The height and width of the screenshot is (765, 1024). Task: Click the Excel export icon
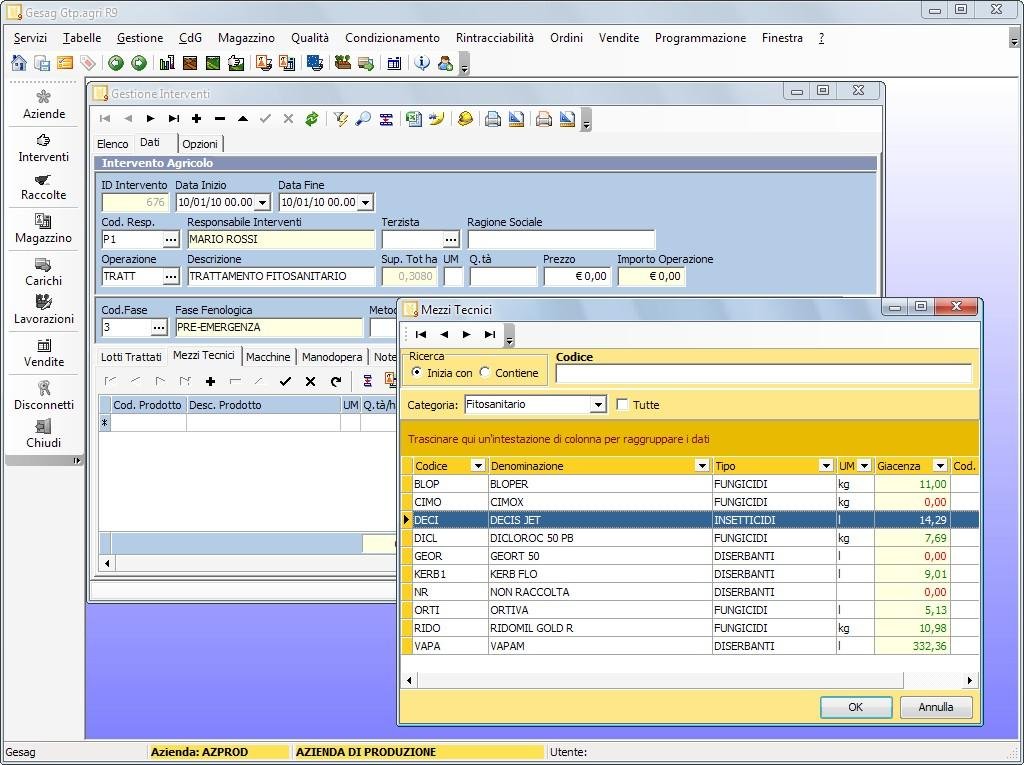pos(414,119)
